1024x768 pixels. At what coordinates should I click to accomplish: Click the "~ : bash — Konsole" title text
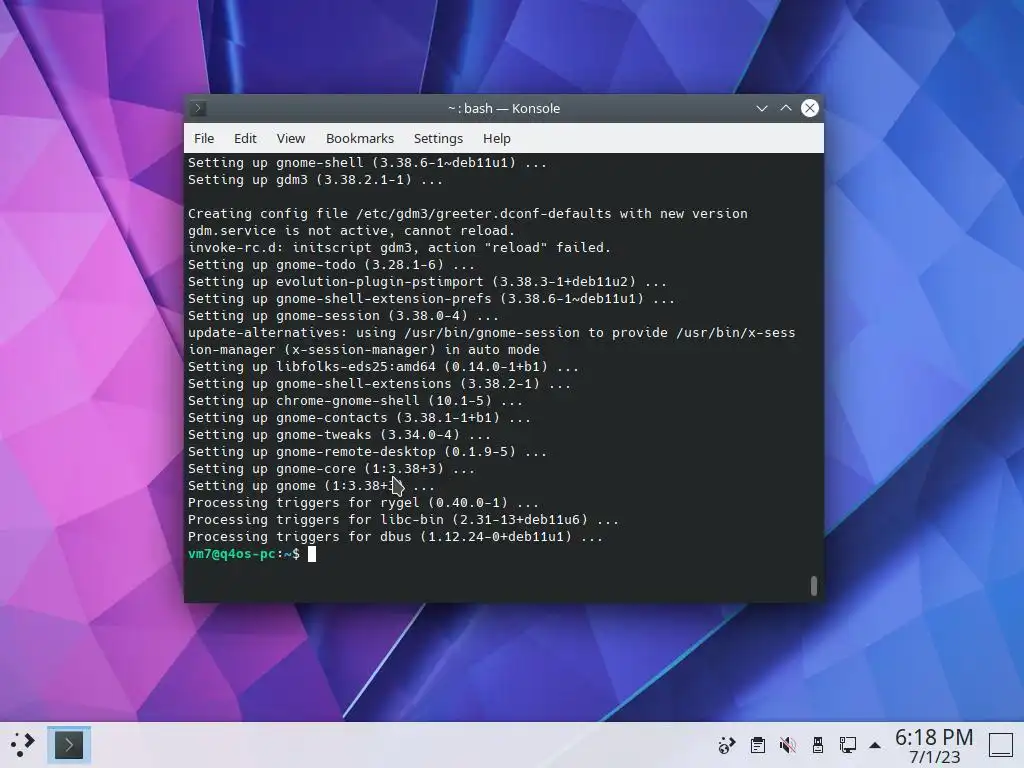click(x=504, y=108)
